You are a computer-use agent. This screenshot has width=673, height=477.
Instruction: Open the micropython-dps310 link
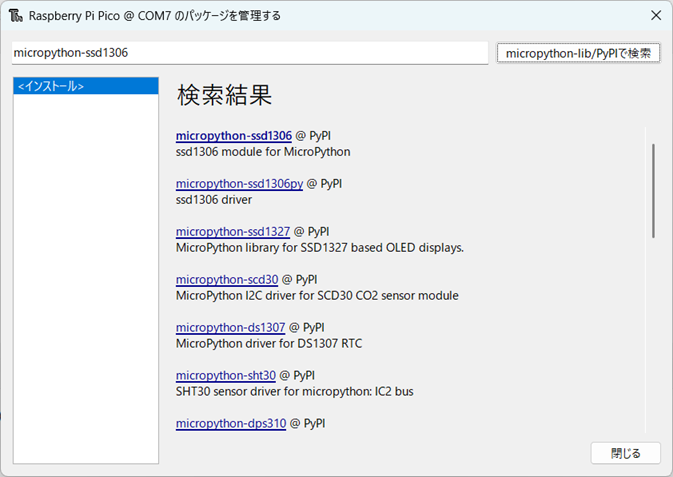click(x=230, y=423)
